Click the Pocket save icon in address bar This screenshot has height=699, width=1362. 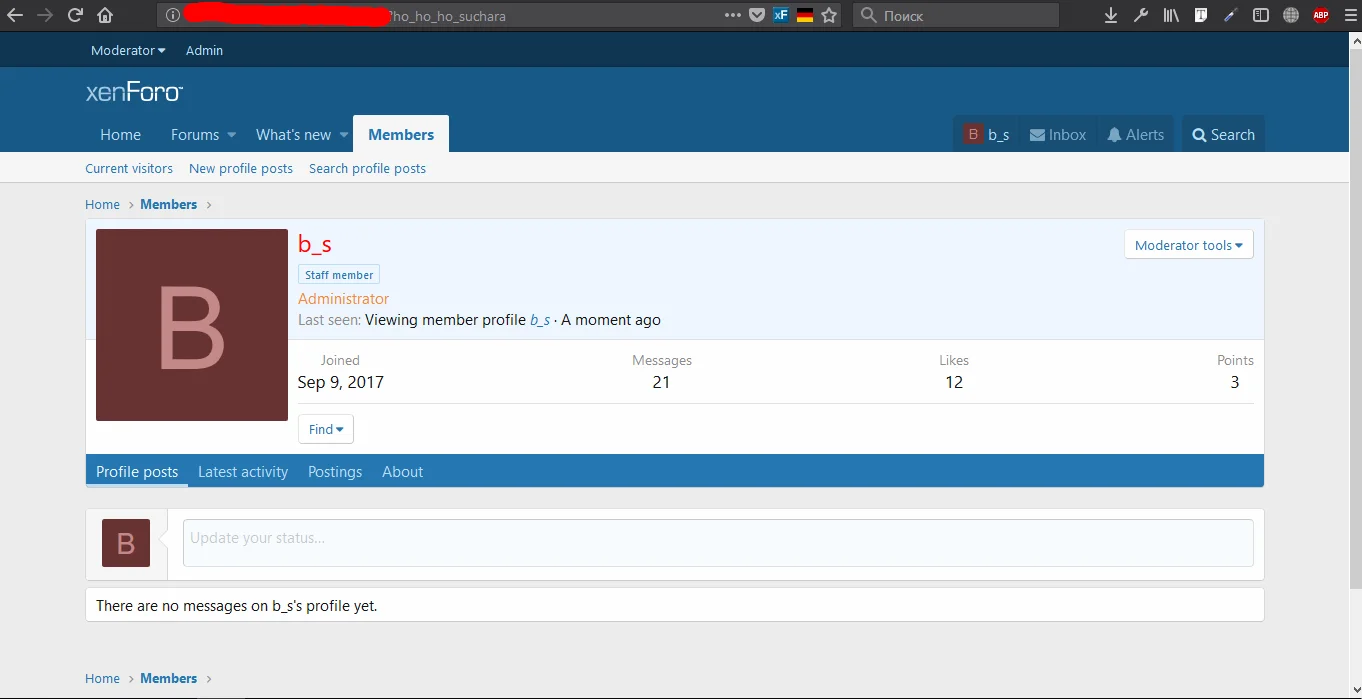pos(758,15)
